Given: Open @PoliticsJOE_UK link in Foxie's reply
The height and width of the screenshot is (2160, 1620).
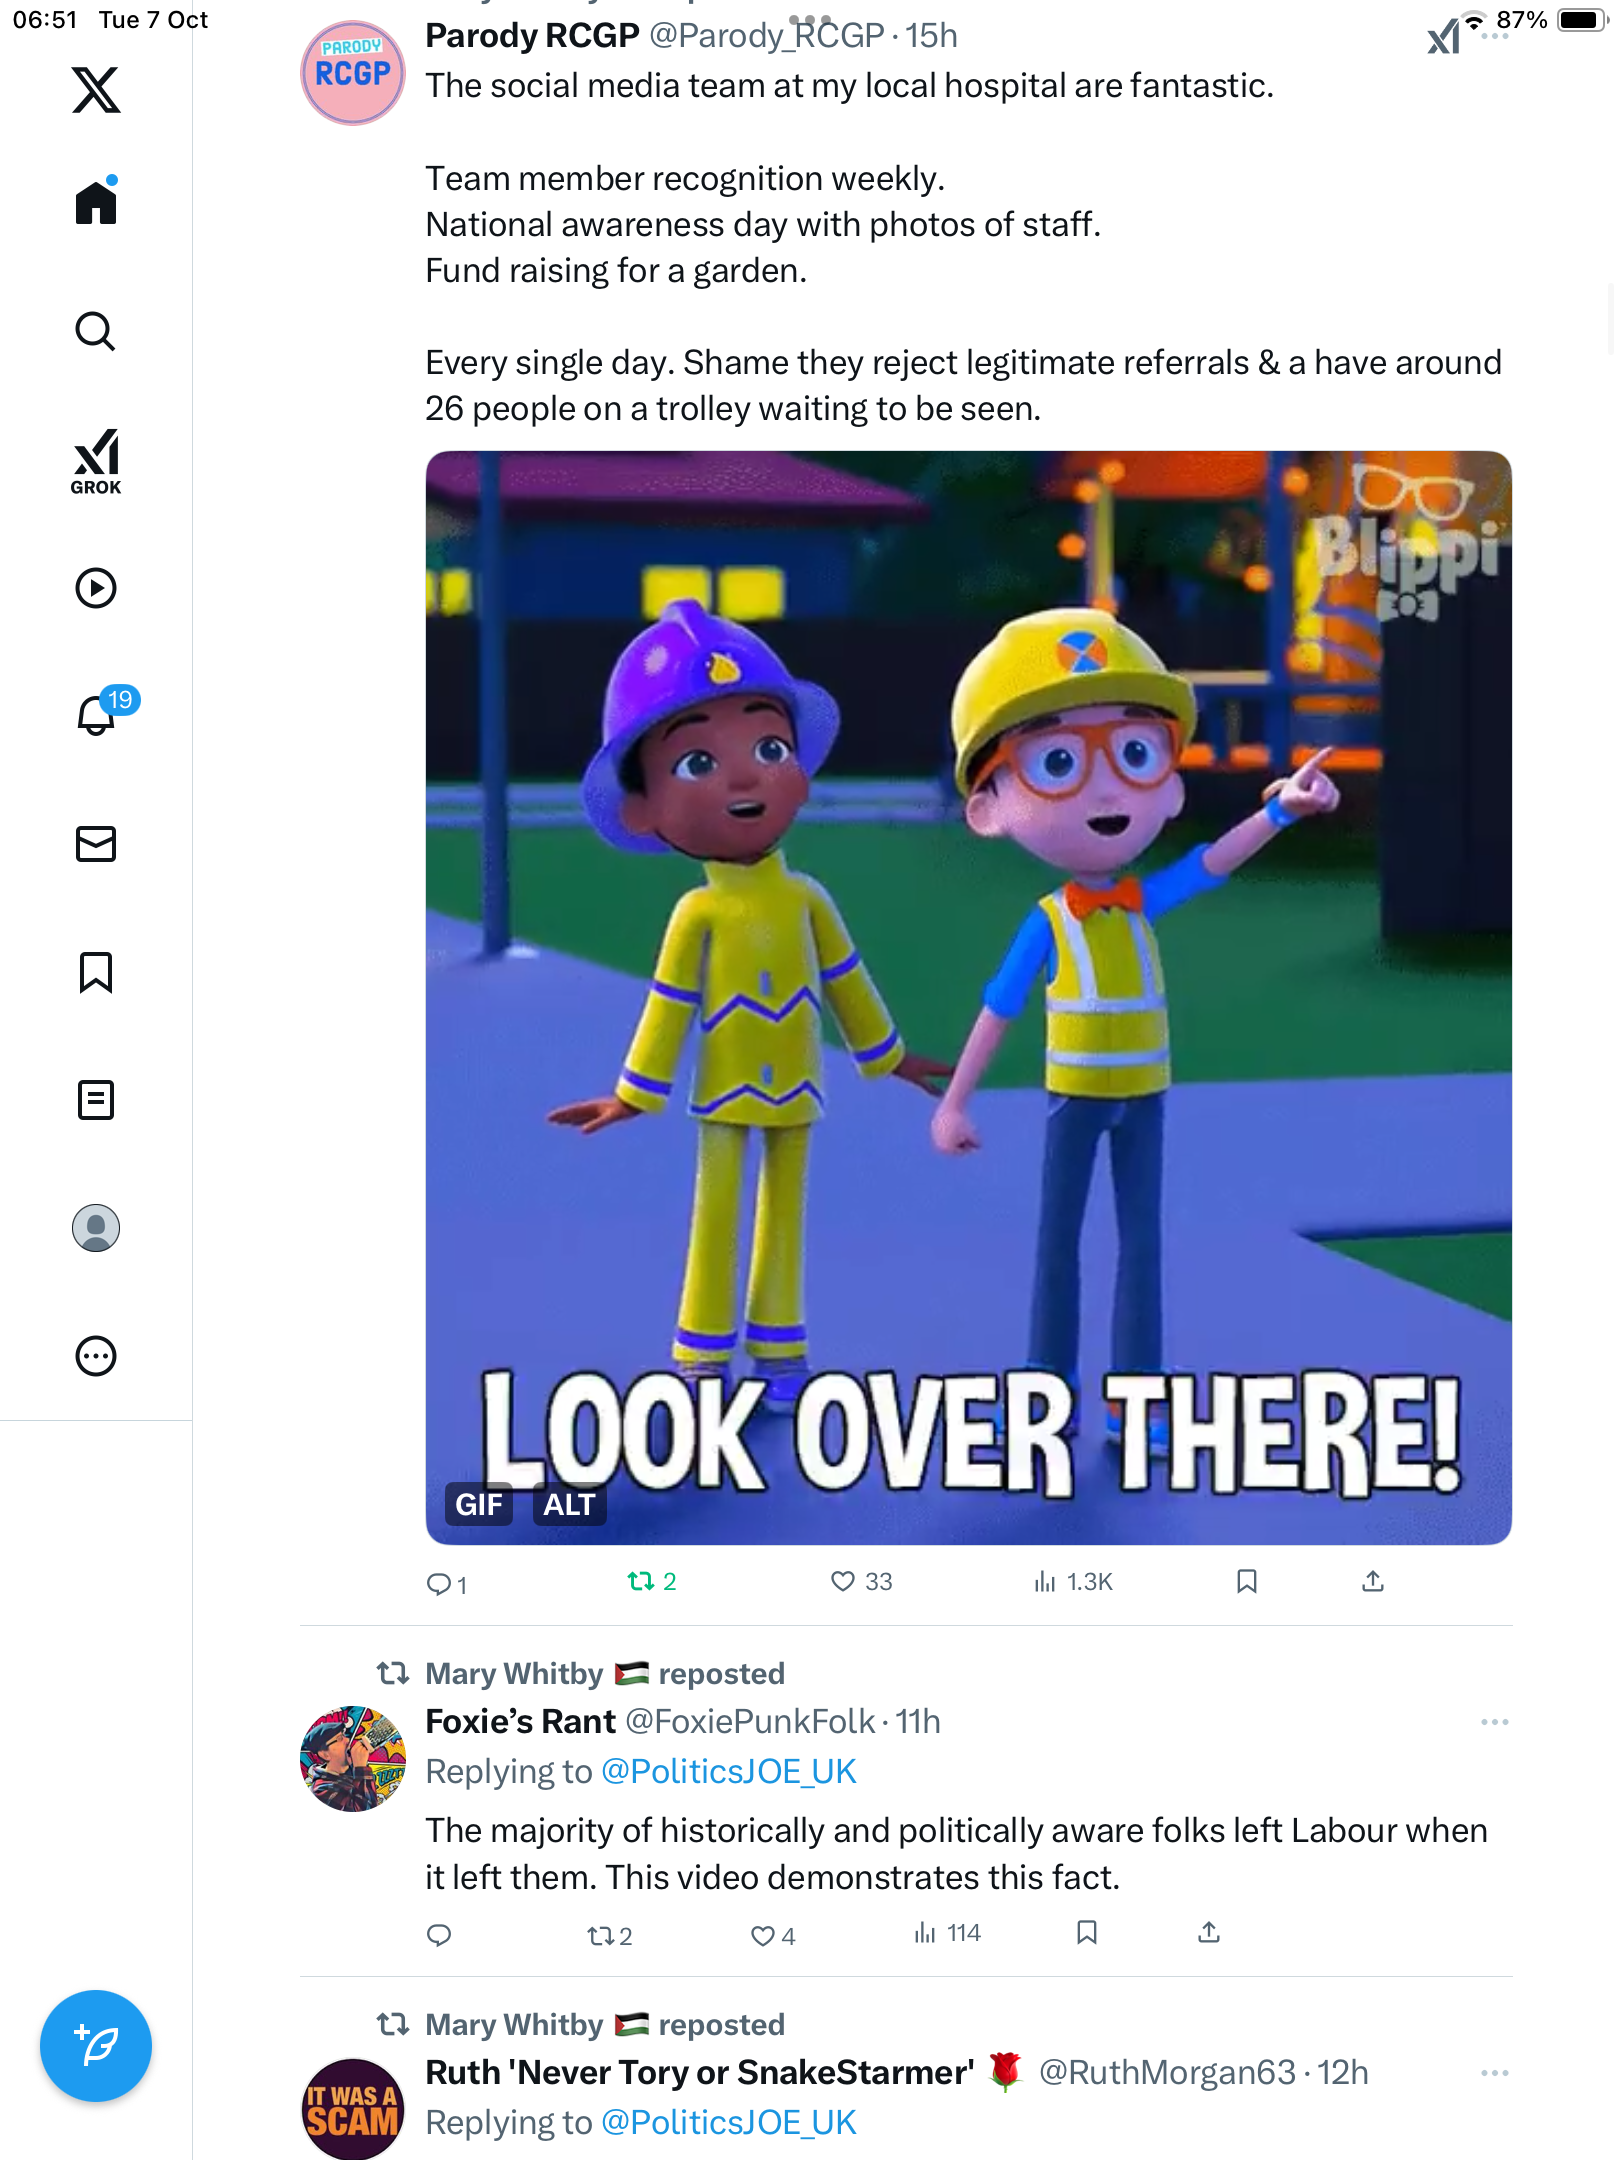Looking at the screenshot, I should coord(728,1772).
